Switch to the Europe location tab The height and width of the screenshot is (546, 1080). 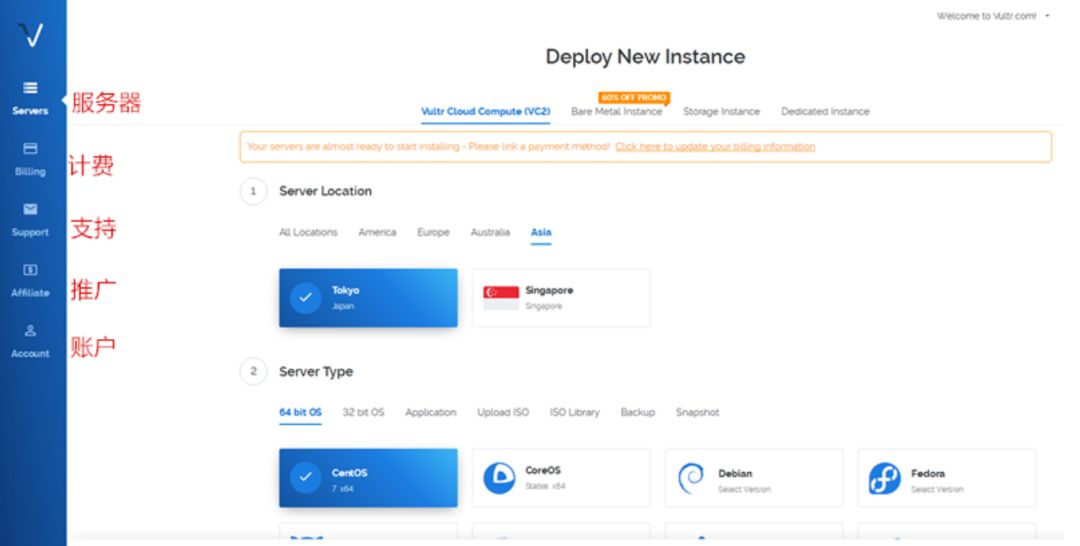point(433,232)
